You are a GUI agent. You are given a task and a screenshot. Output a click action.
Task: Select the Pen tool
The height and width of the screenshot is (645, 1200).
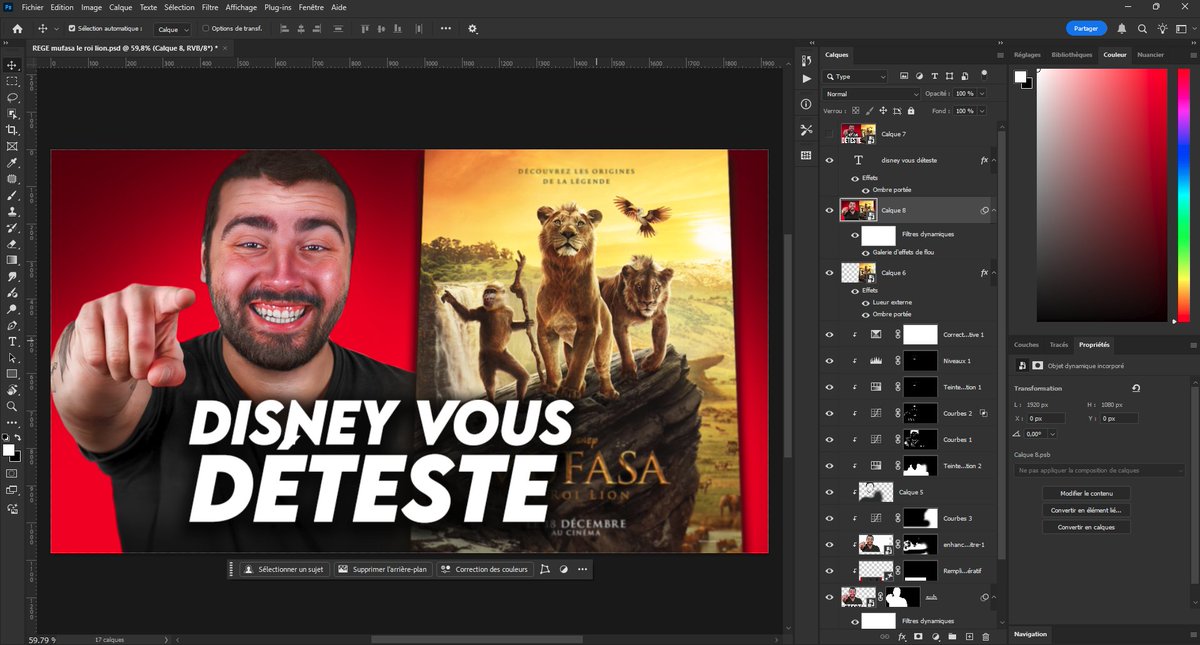12,325
